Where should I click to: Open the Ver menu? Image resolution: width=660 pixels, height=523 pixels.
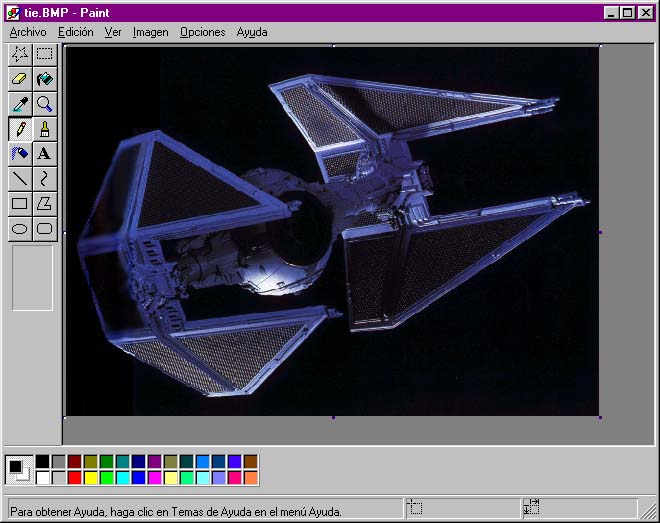point(113,32)
